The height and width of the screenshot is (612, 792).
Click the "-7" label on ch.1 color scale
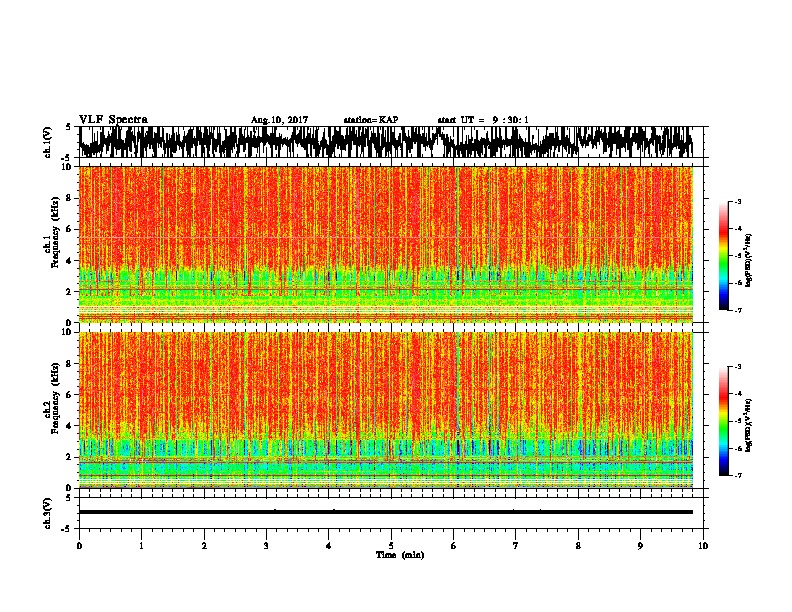737,310
